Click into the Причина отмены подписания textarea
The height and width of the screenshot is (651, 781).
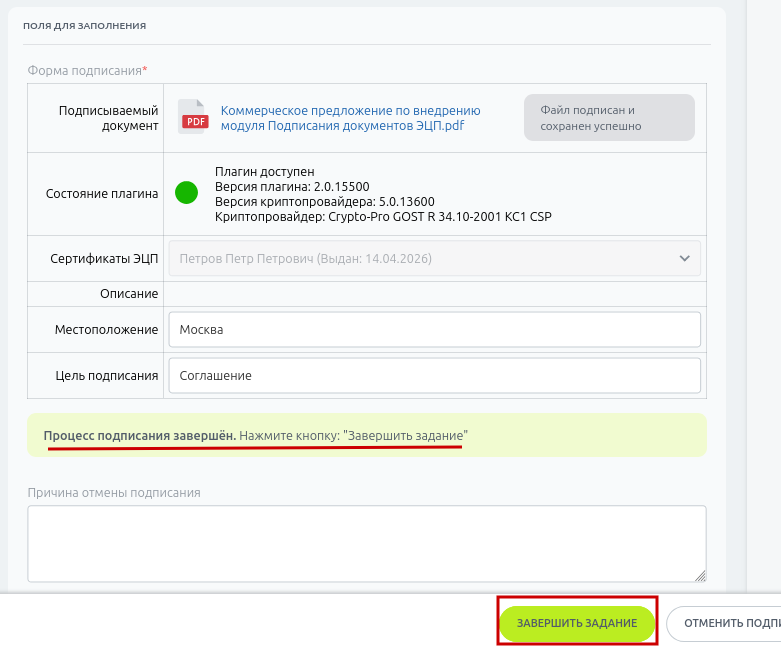pos(366,543)
